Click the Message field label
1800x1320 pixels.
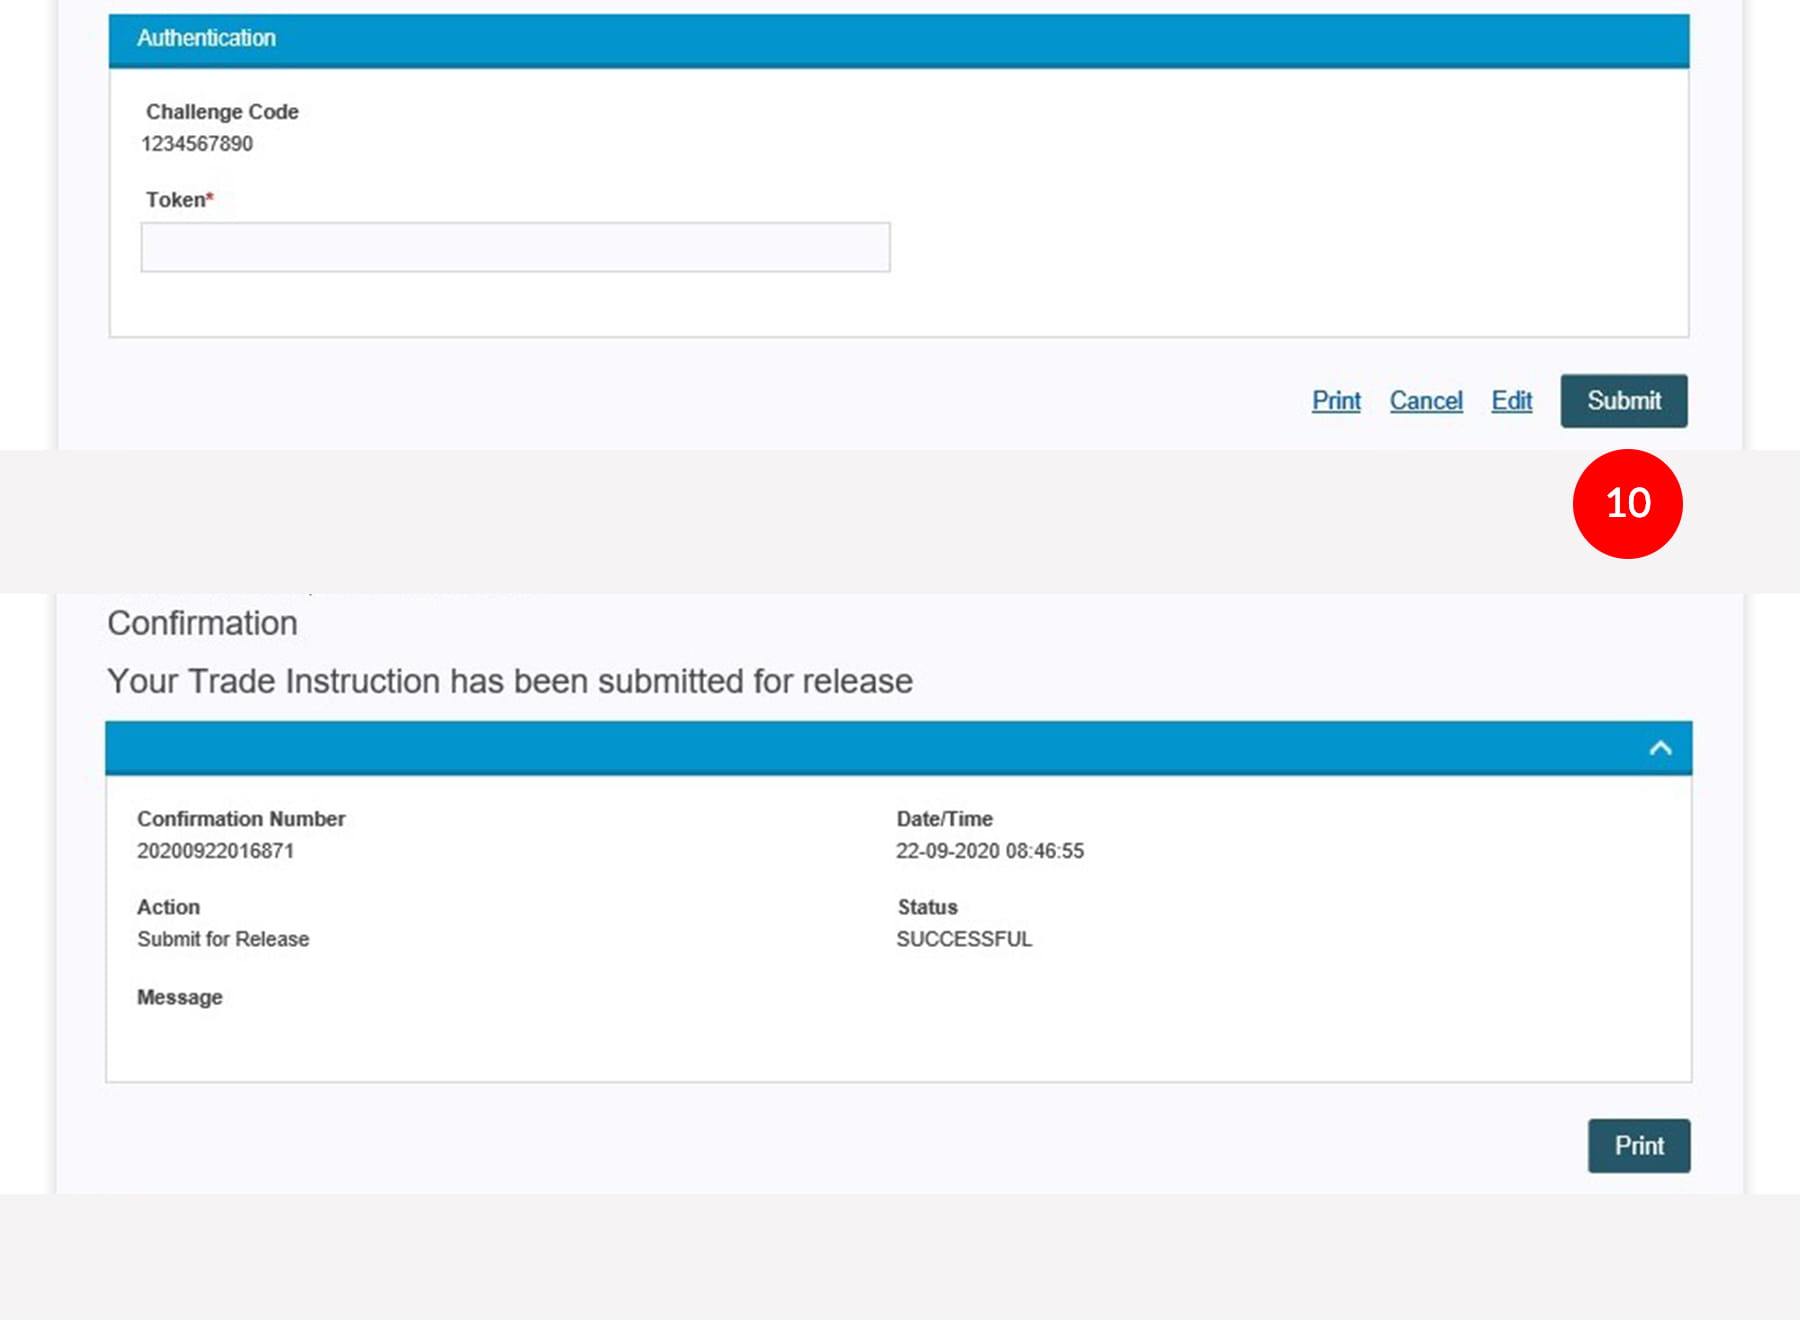pyautogui.click(x=180, y=997)
